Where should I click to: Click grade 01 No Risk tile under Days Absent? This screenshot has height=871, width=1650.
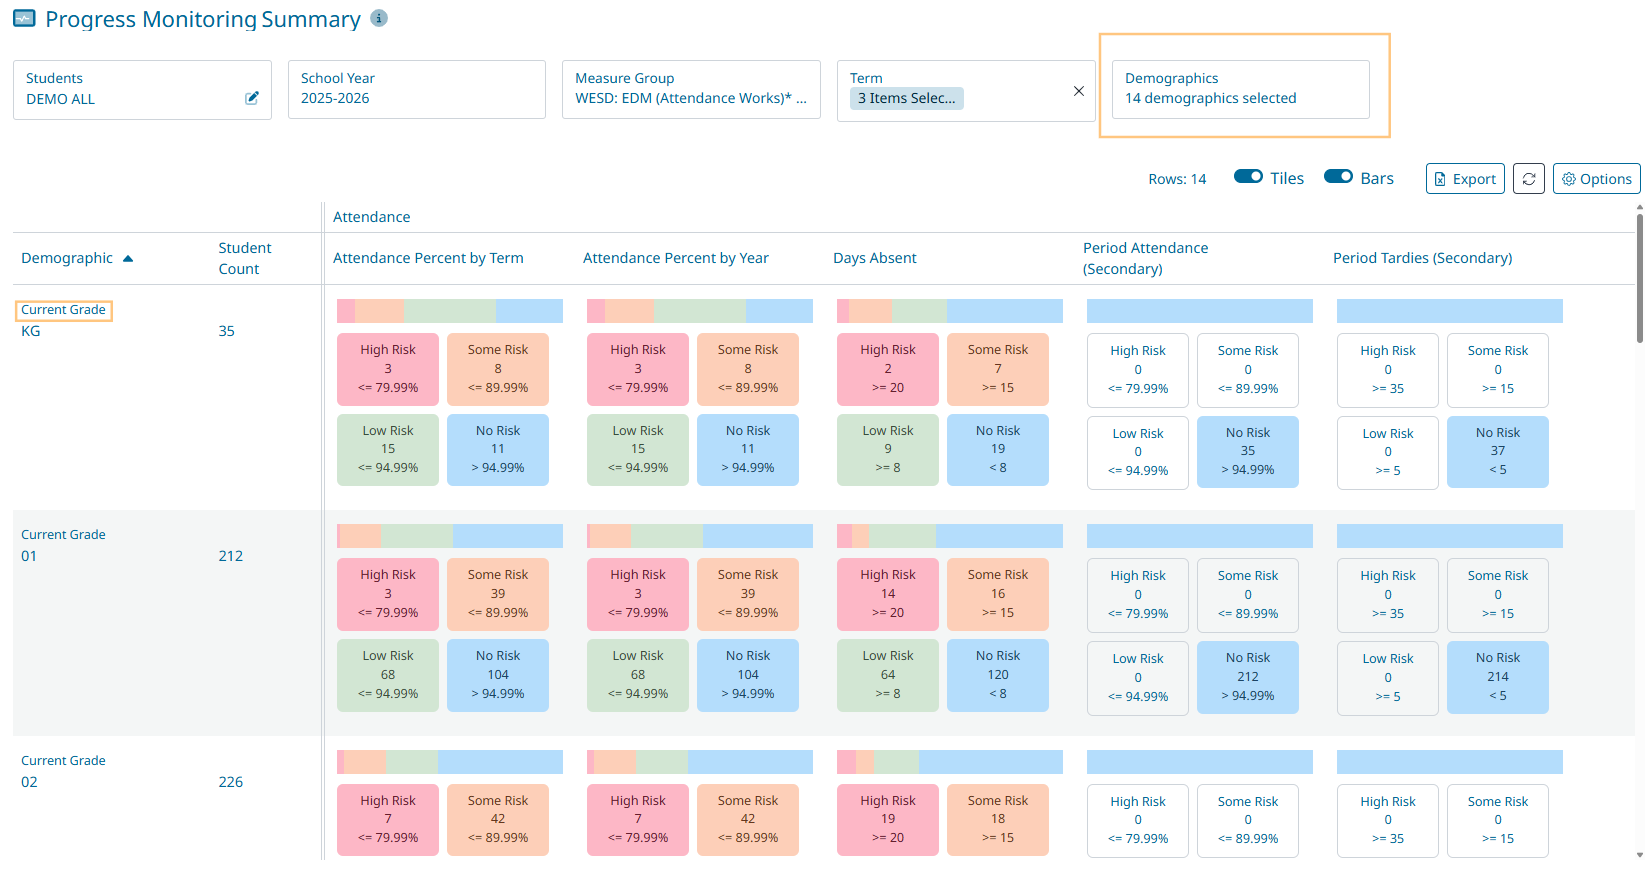[x=997, y=675]
